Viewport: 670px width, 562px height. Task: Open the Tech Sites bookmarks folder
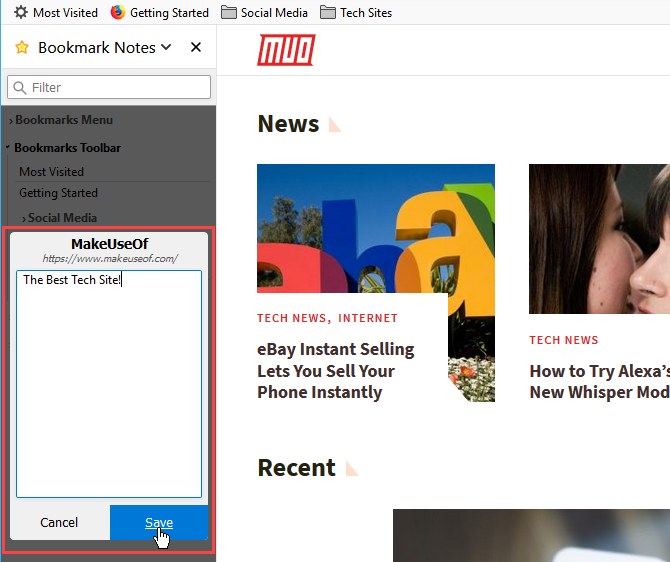click(x=355, y=13)
